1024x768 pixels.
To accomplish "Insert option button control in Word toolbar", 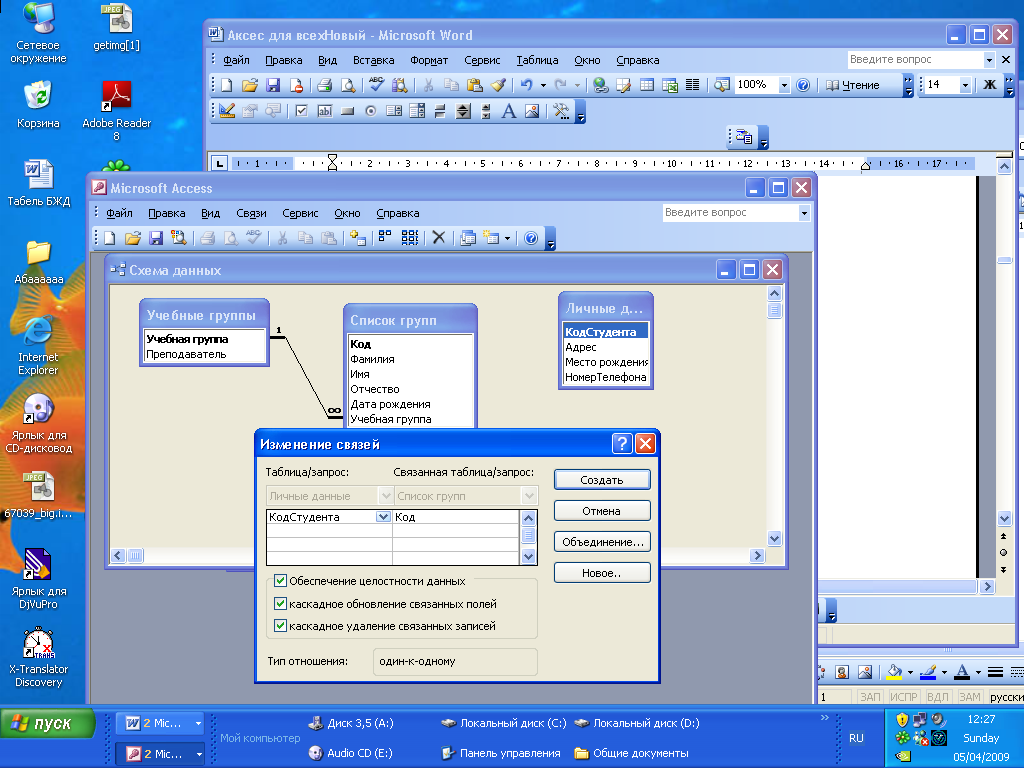I will pyautogui.click(x=371, y=111).
